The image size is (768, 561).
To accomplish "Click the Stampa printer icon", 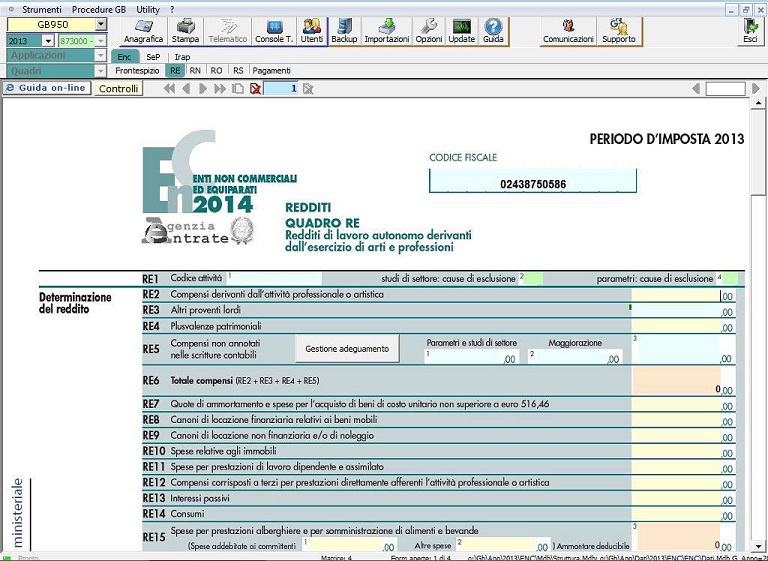I will [x=185, y=31].
